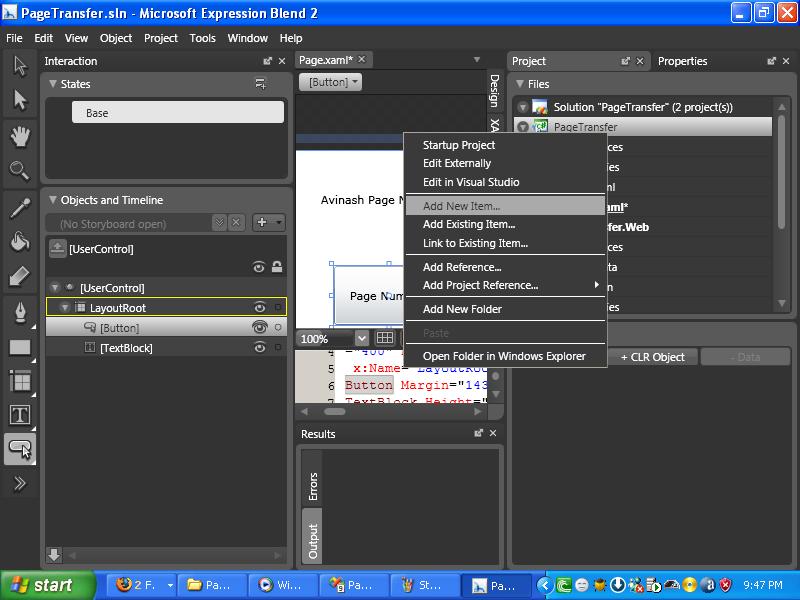Click the Files panel vertical scrollbar thumb
This screenshot has height=600, width=800.
[x=782, y=172]
